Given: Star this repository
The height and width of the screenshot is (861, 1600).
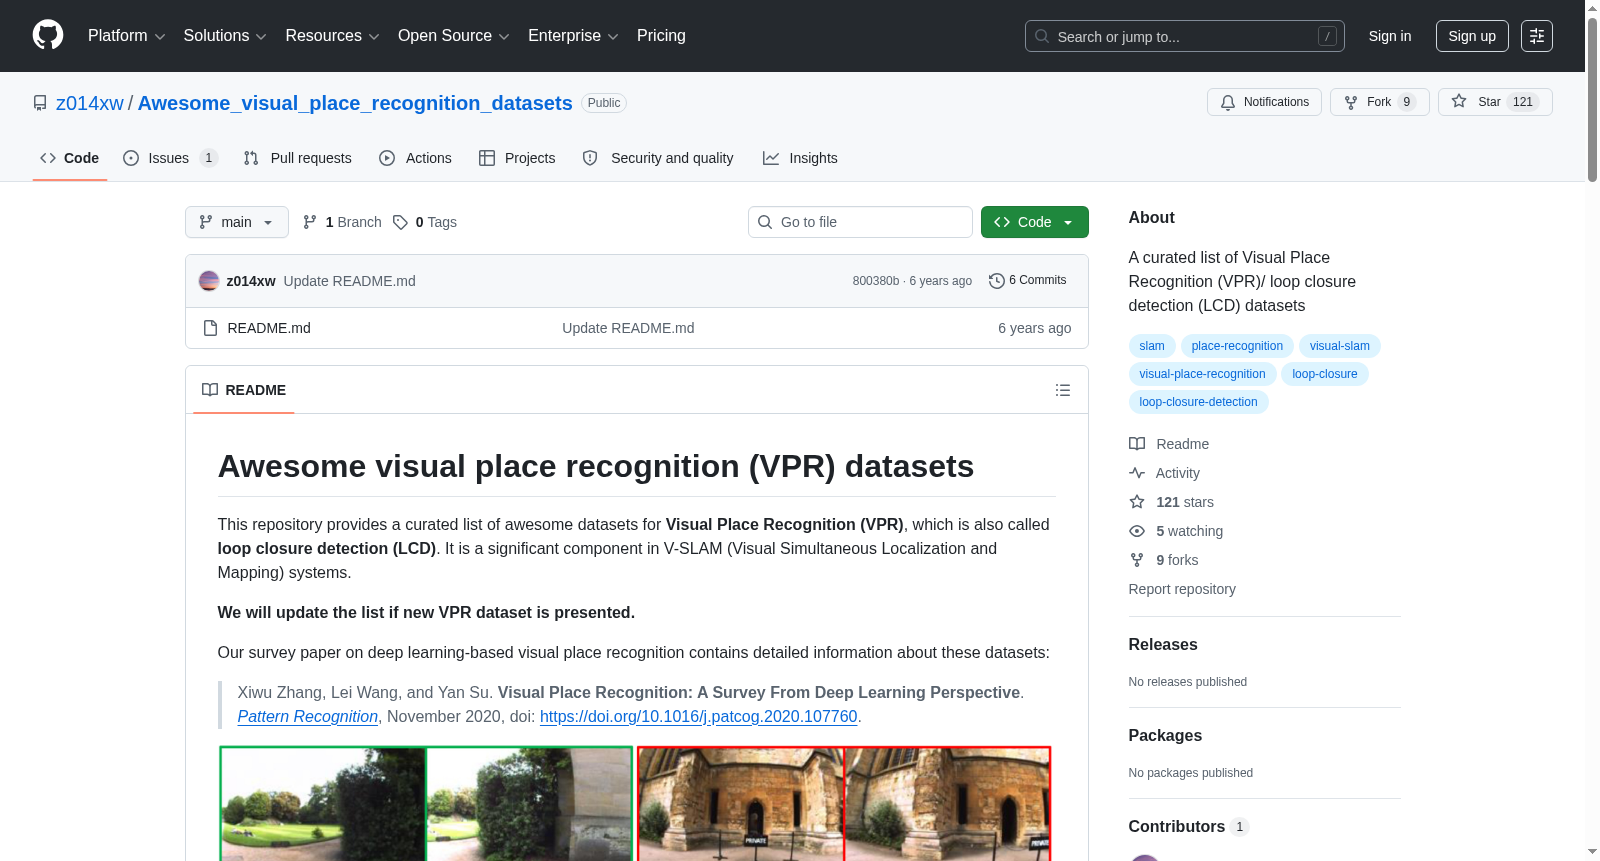Looking at the screenshot, I should (1494, 102).
